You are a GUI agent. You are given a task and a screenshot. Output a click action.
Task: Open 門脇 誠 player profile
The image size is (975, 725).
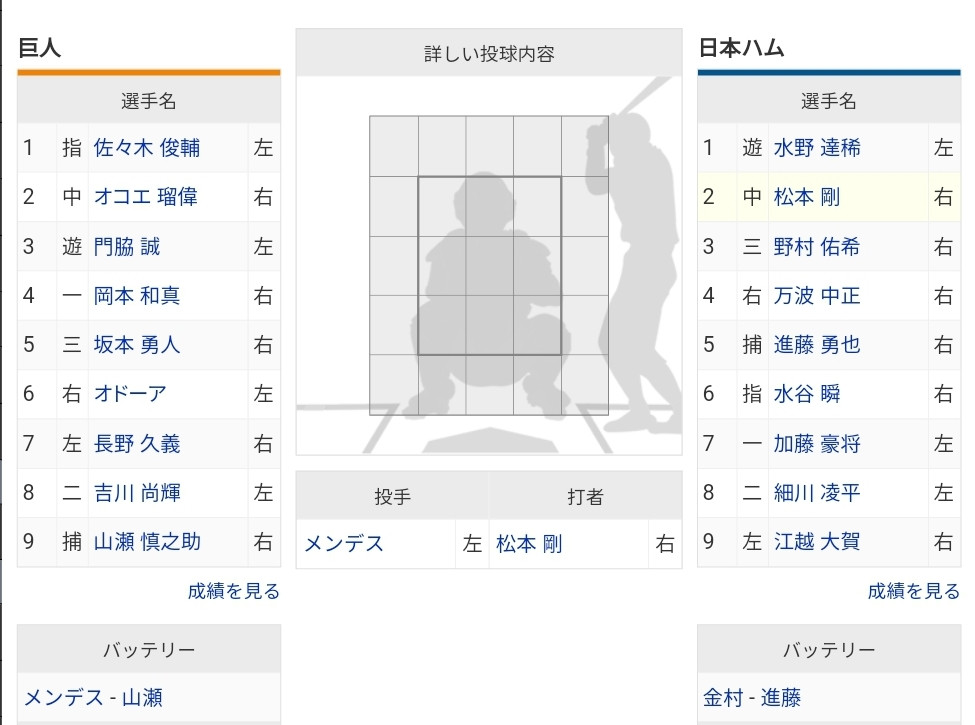coord(127,247)
